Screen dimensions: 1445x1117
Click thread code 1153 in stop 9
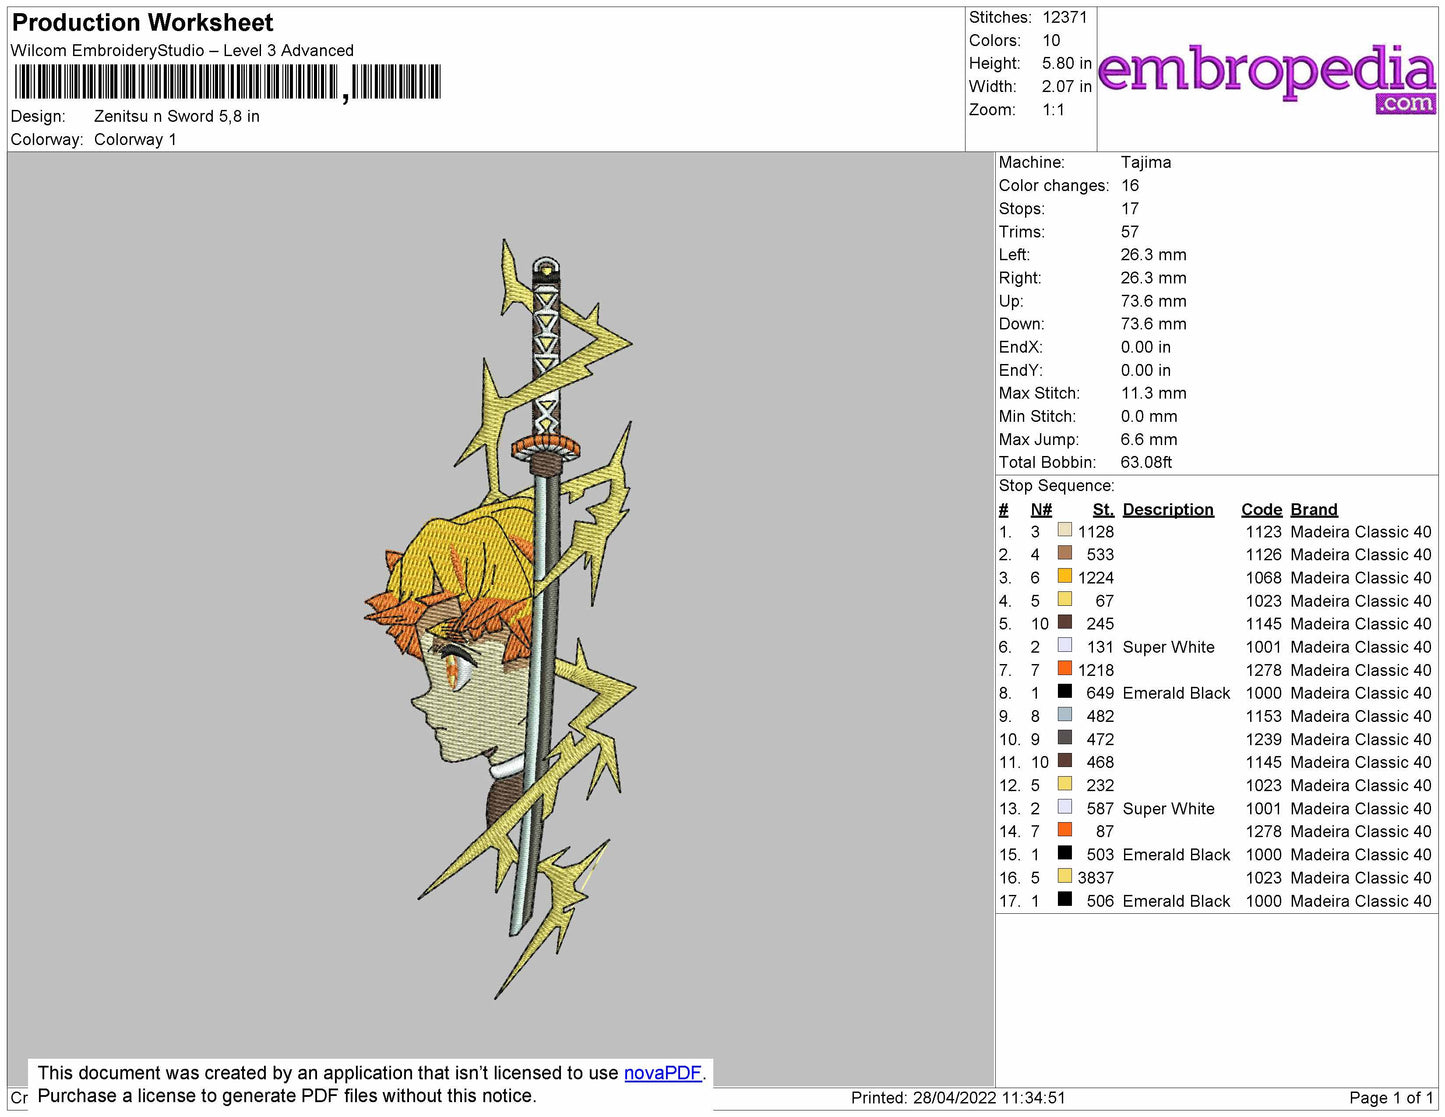1263,716
